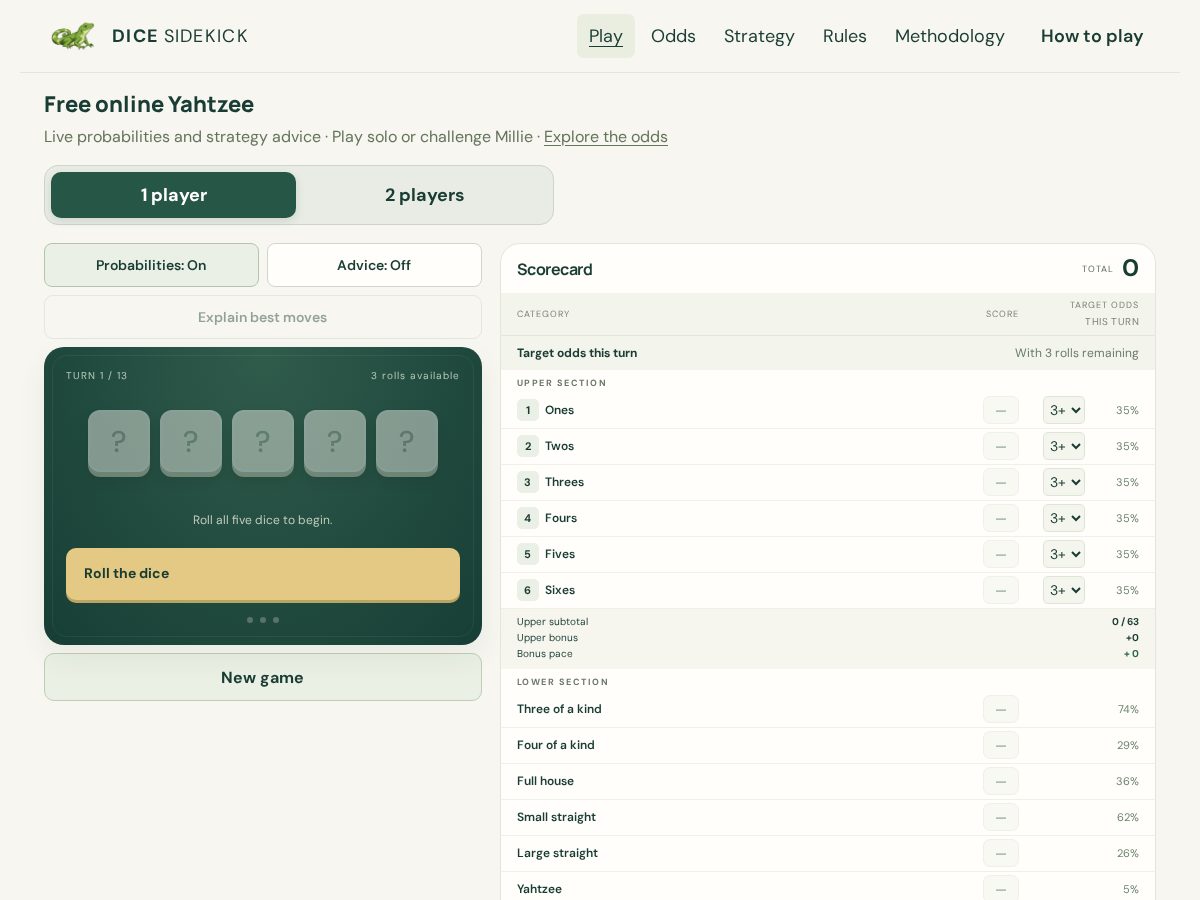
Task: Click How to play link
Action: (1092, 36)
